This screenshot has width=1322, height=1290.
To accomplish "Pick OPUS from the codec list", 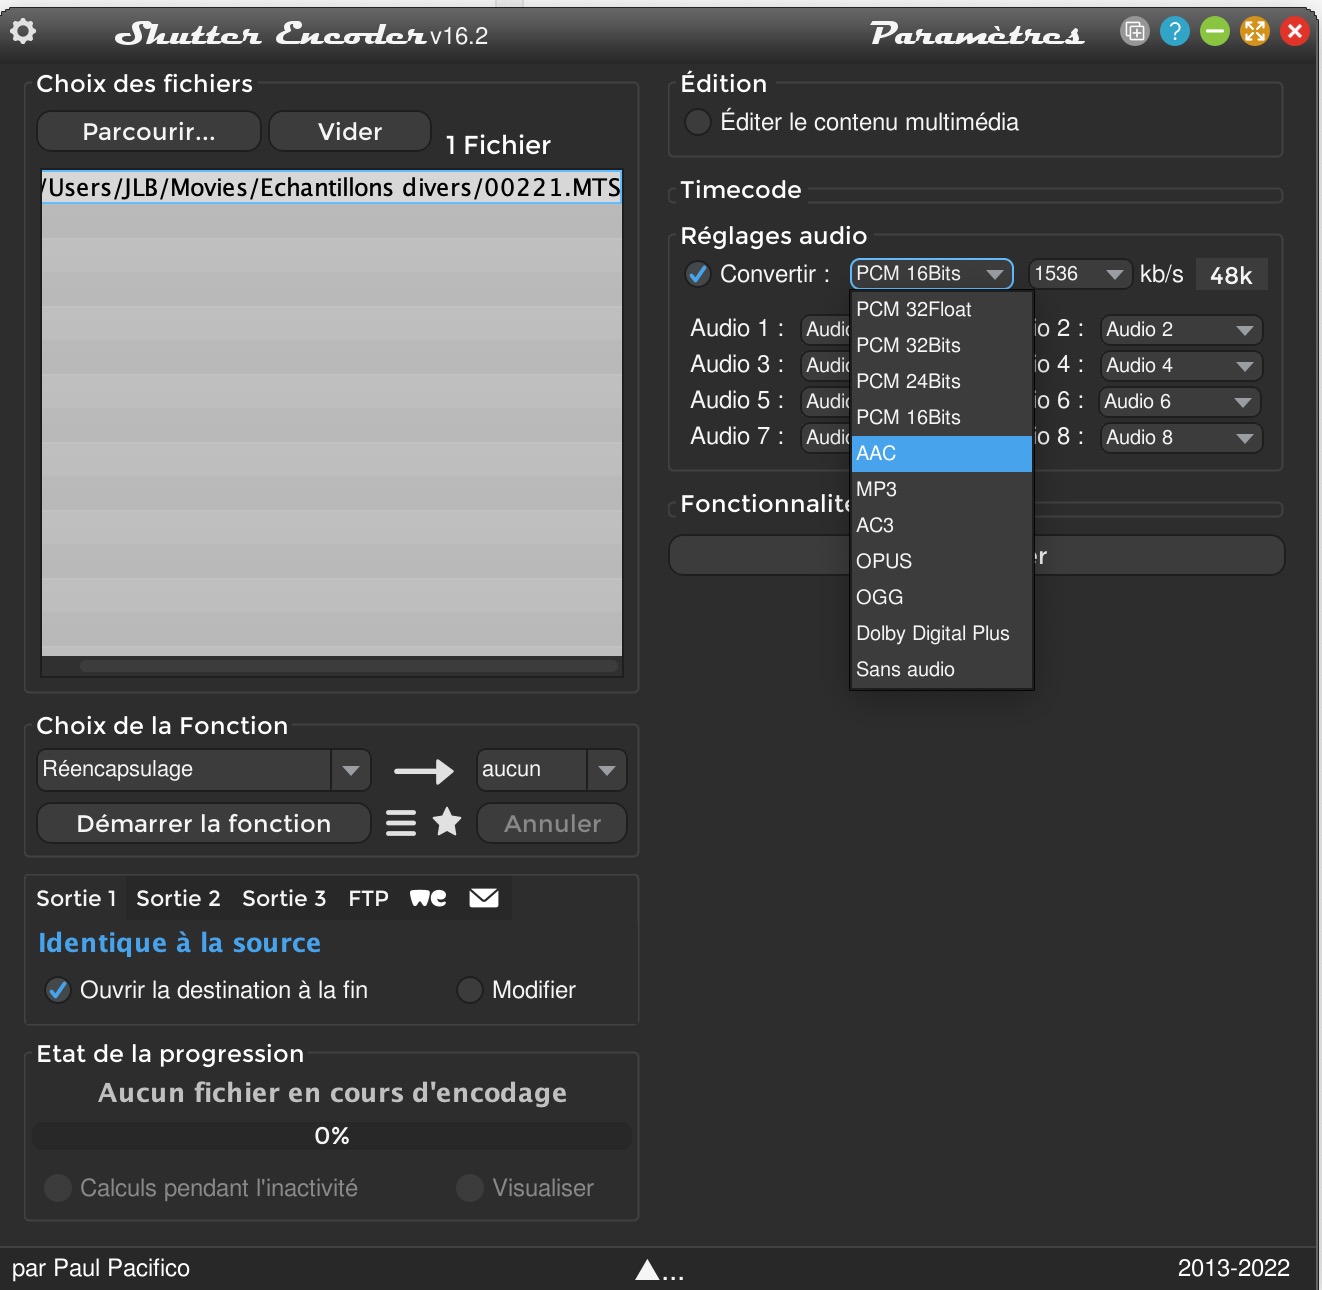I will [x=942, y=562].
